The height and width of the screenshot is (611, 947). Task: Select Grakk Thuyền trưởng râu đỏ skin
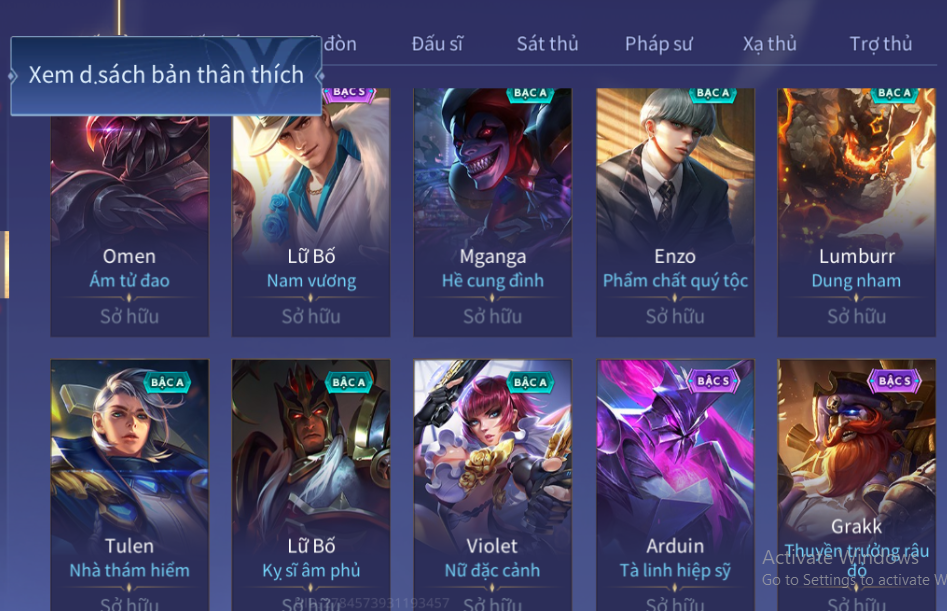(856, 485)
